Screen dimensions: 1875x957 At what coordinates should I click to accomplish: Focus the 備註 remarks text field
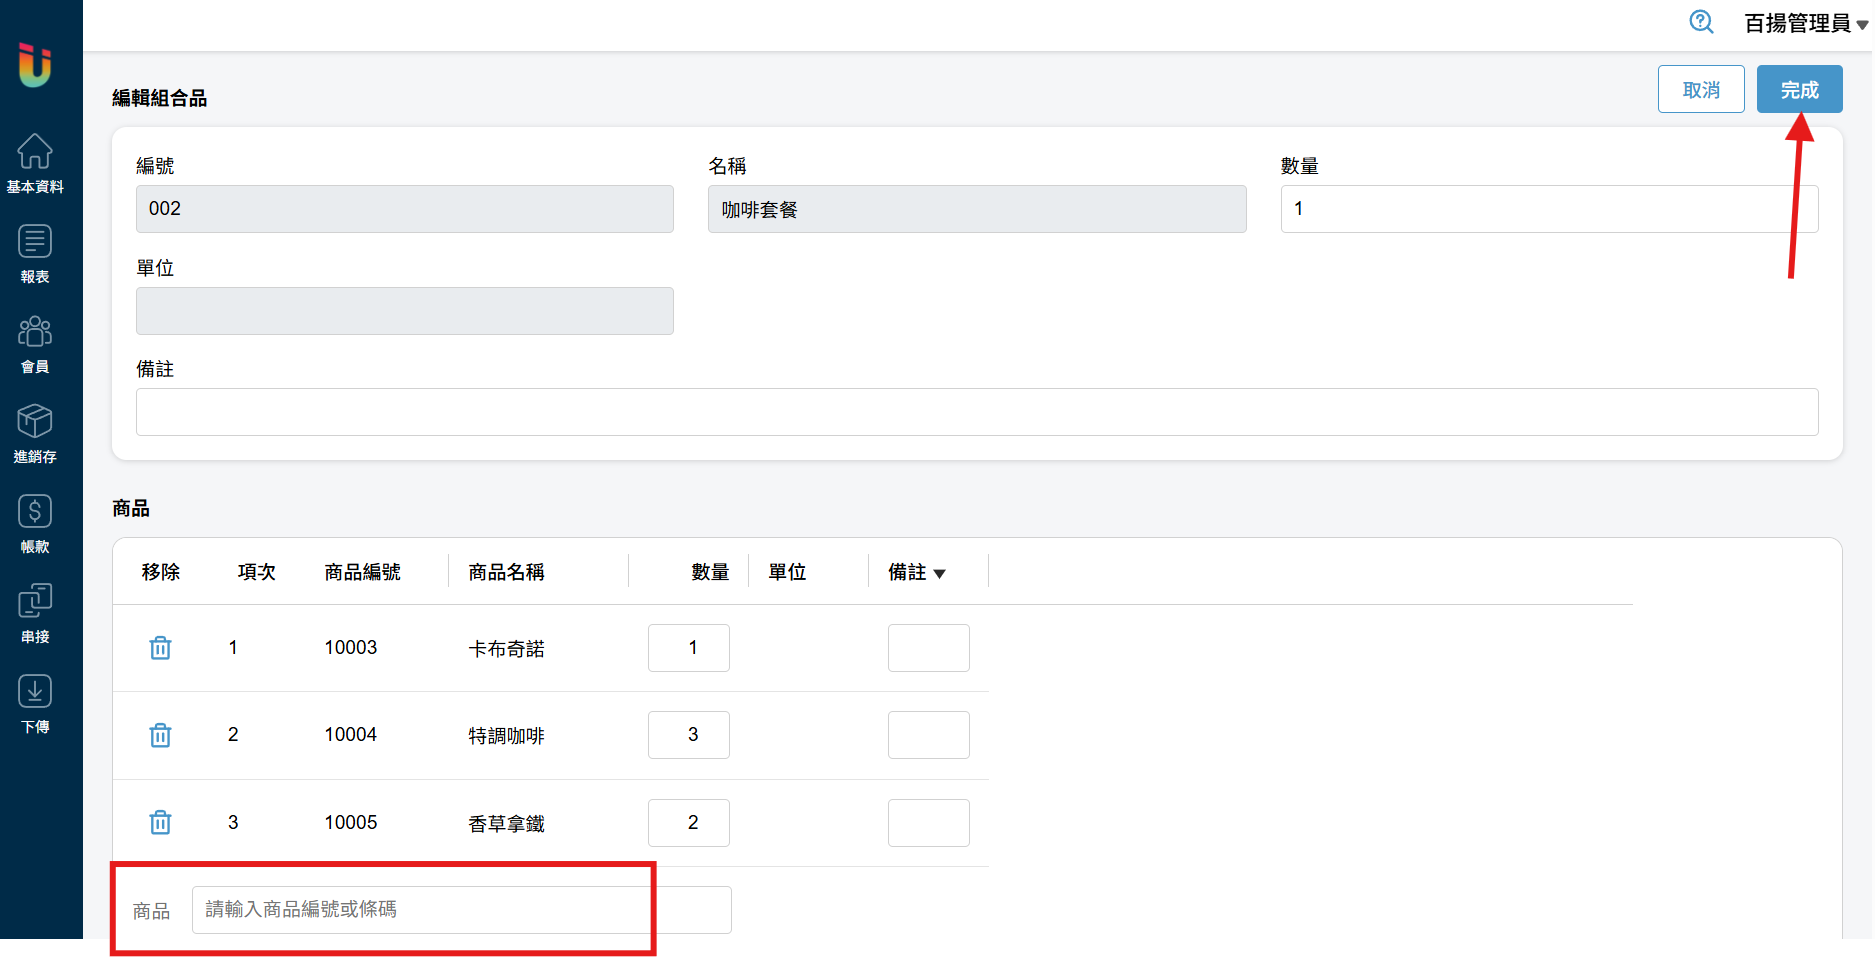tap(976, 412)
